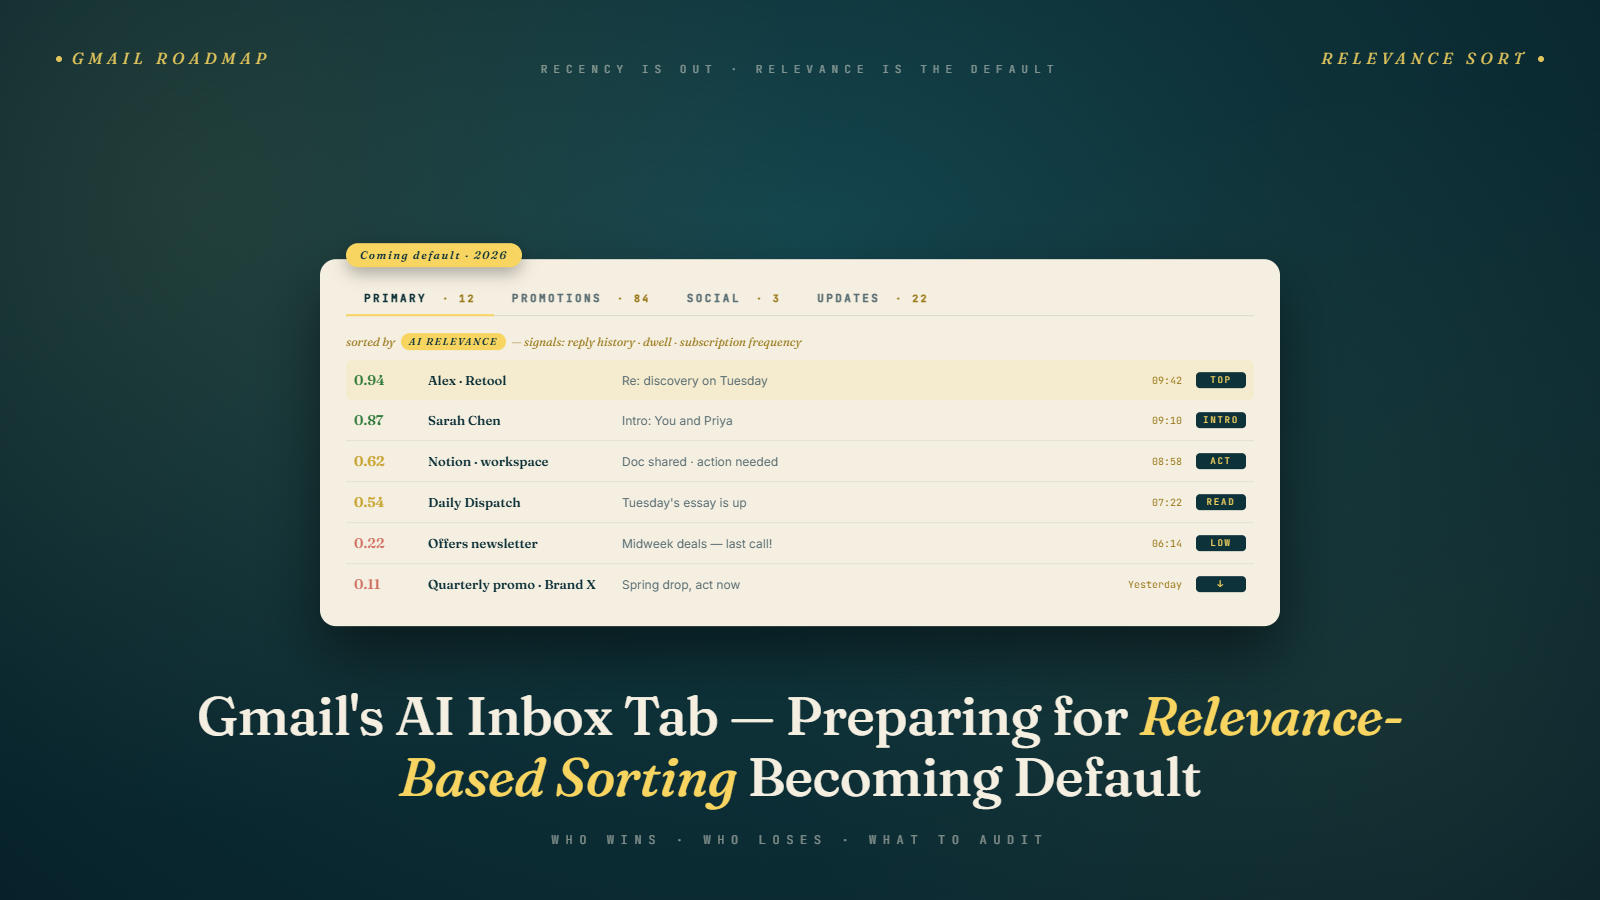The image size is (1600, 900).
Task: Click the 07:22 timestamp
Action: click(x=1167, y=503)
